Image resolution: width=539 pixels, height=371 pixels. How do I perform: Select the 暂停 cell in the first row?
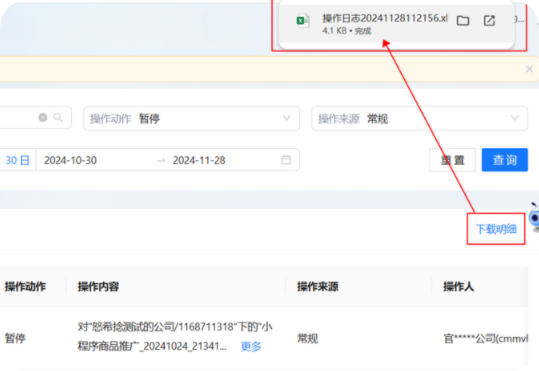(15, 338)
